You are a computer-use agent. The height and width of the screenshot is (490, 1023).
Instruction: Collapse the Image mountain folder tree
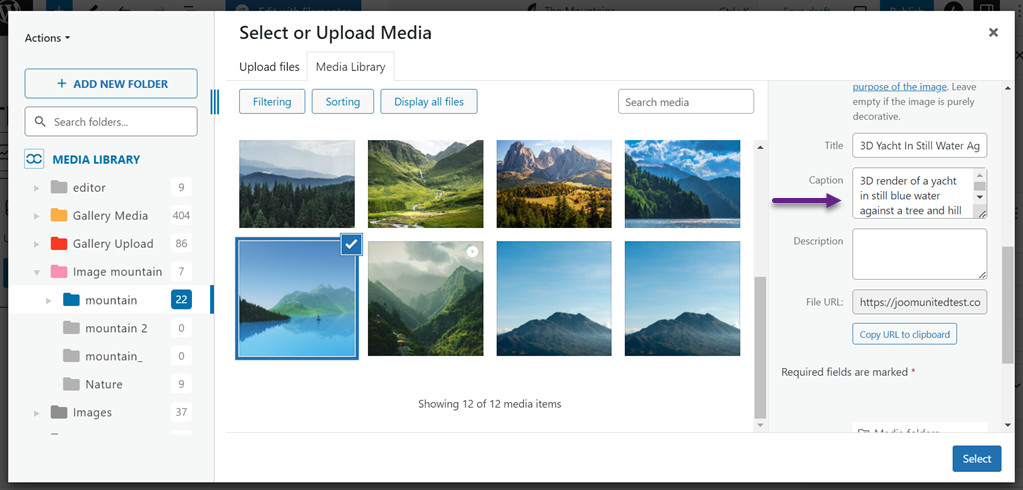click(x=37, y=272)
